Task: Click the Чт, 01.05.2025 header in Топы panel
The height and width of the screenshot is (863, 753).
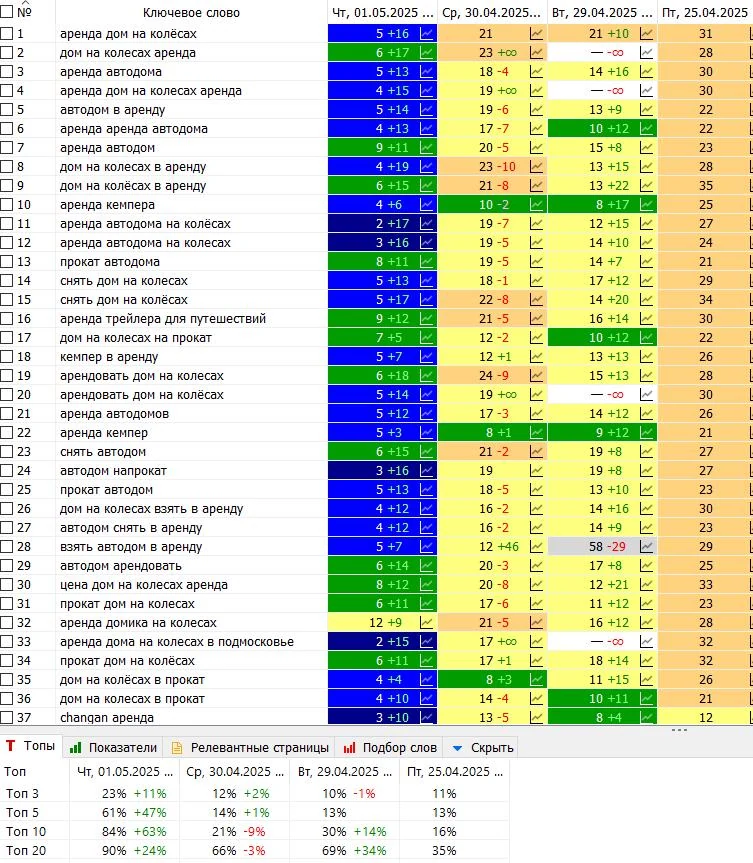Action: click(x=125, y=772)
